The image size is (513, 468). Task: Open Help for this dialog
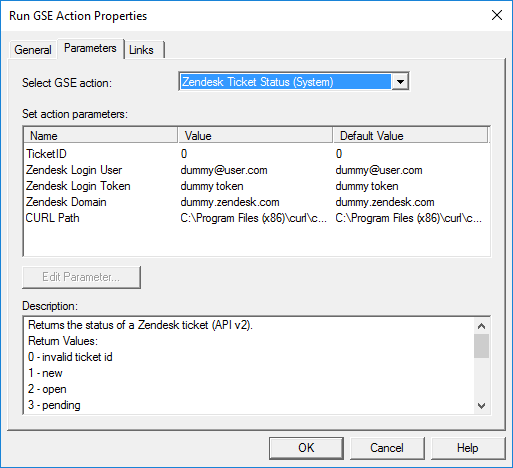[x=468, y=448]
